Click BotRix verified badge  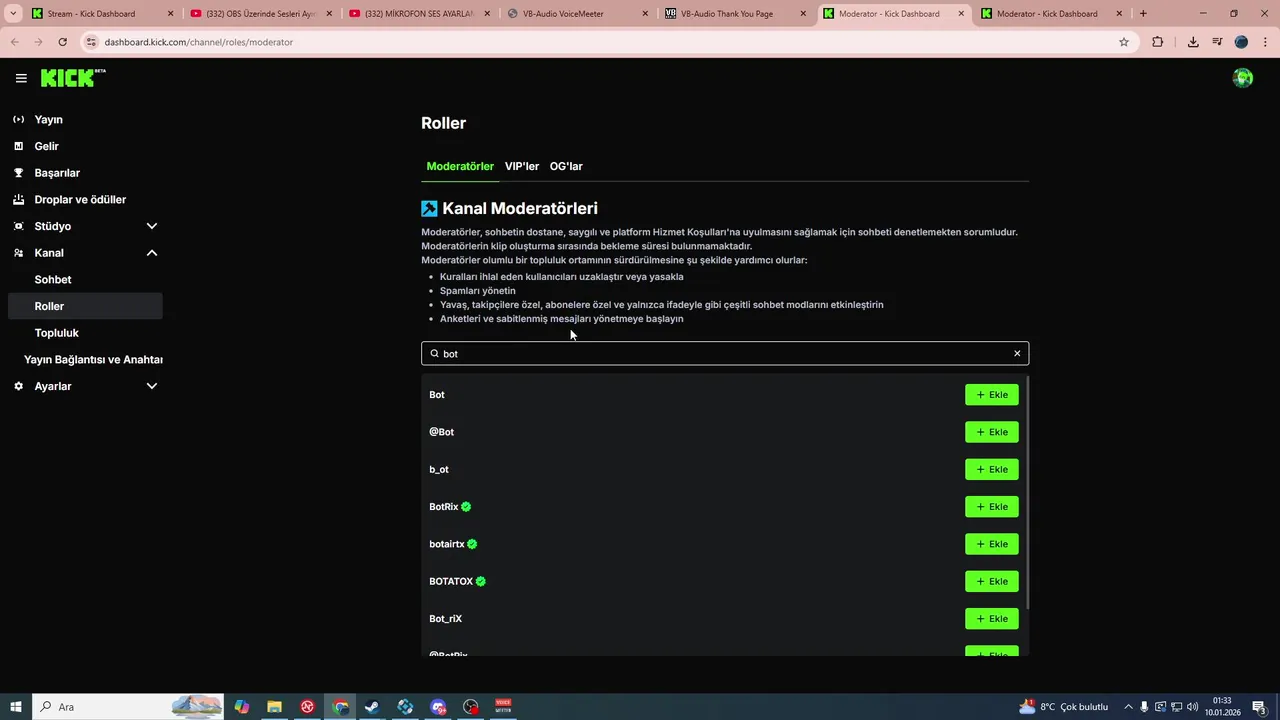tap(466, 507)
